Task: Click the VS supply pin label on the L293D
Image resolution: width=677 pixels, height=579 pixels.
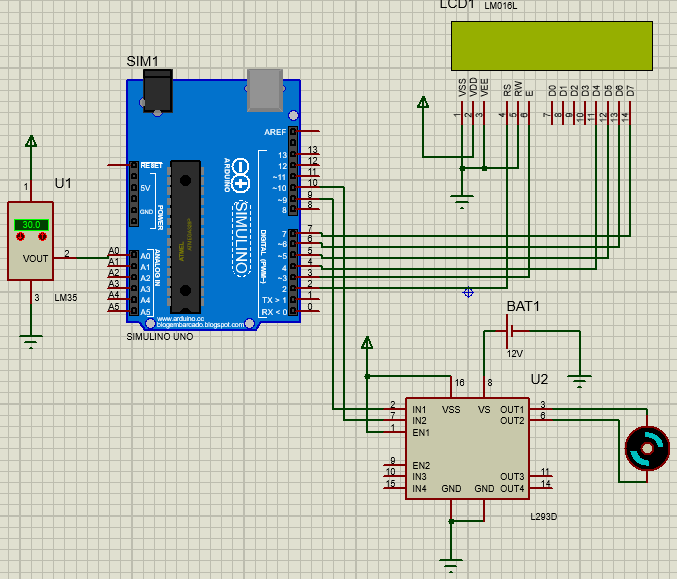Action: [x=484, y=409]
